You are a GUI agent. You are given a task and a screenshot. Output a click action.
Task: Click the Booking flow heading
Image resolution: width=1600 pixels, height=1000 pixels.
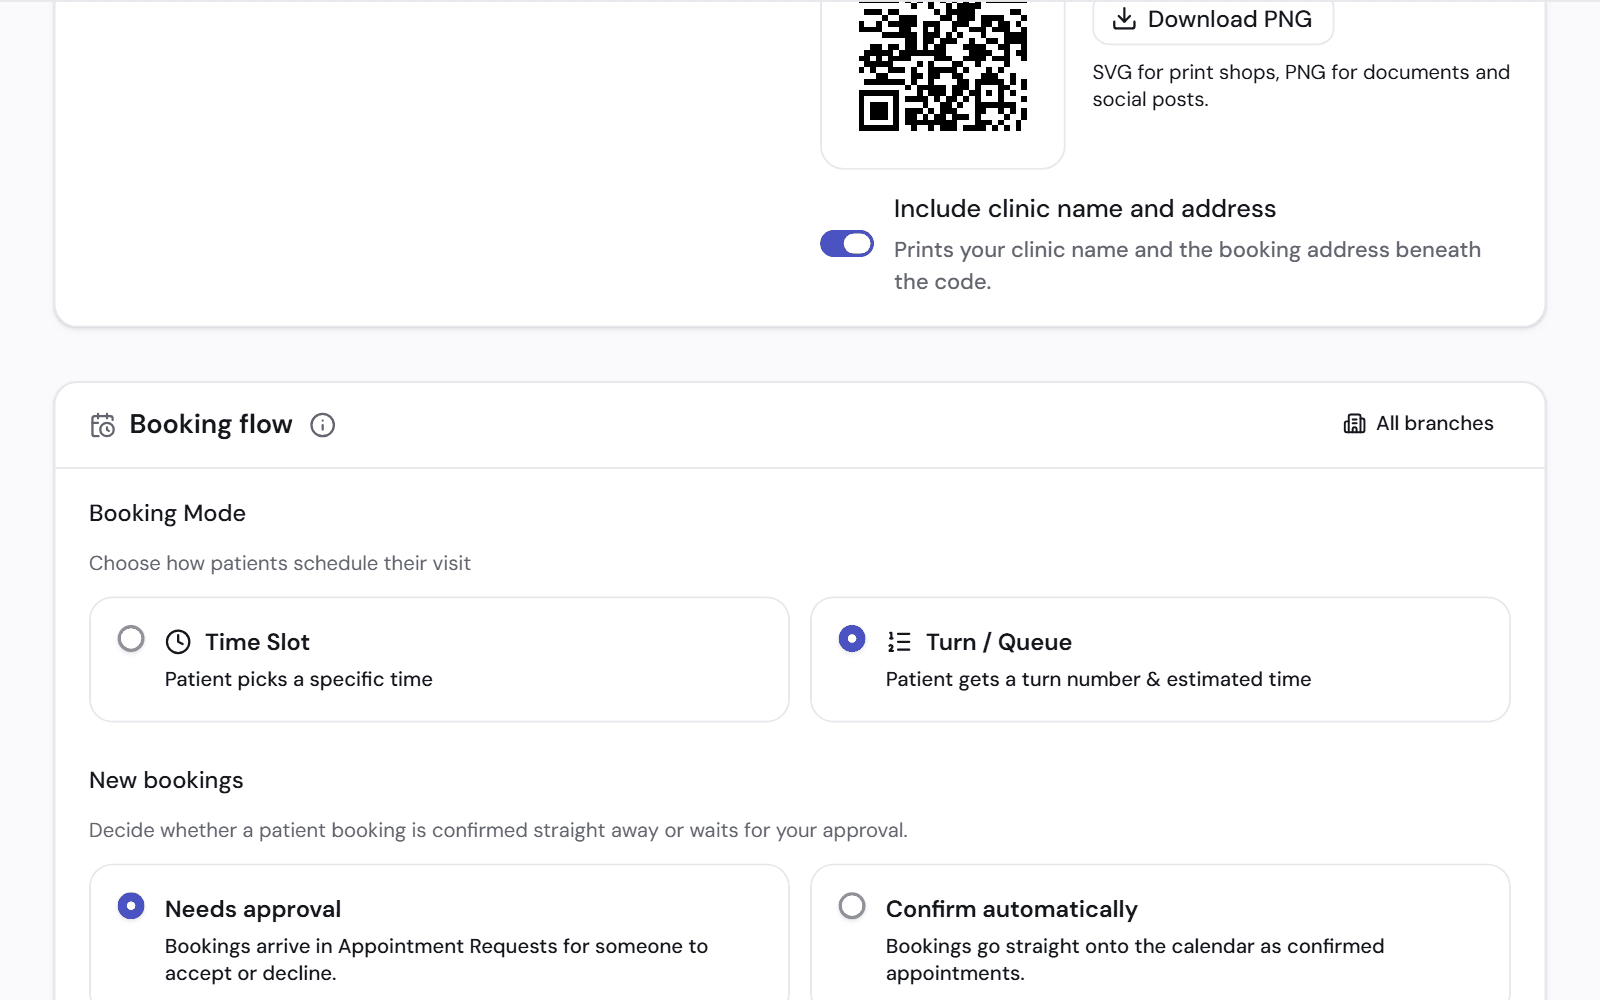(211, 425)
